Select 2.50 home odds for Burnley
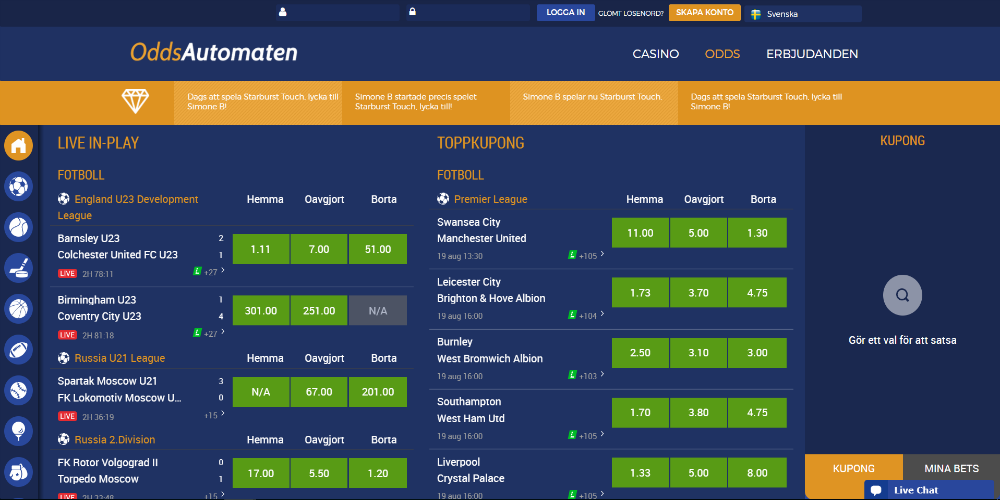The image size is (1000, 500). pyautogui.click(x=640, y=353)
